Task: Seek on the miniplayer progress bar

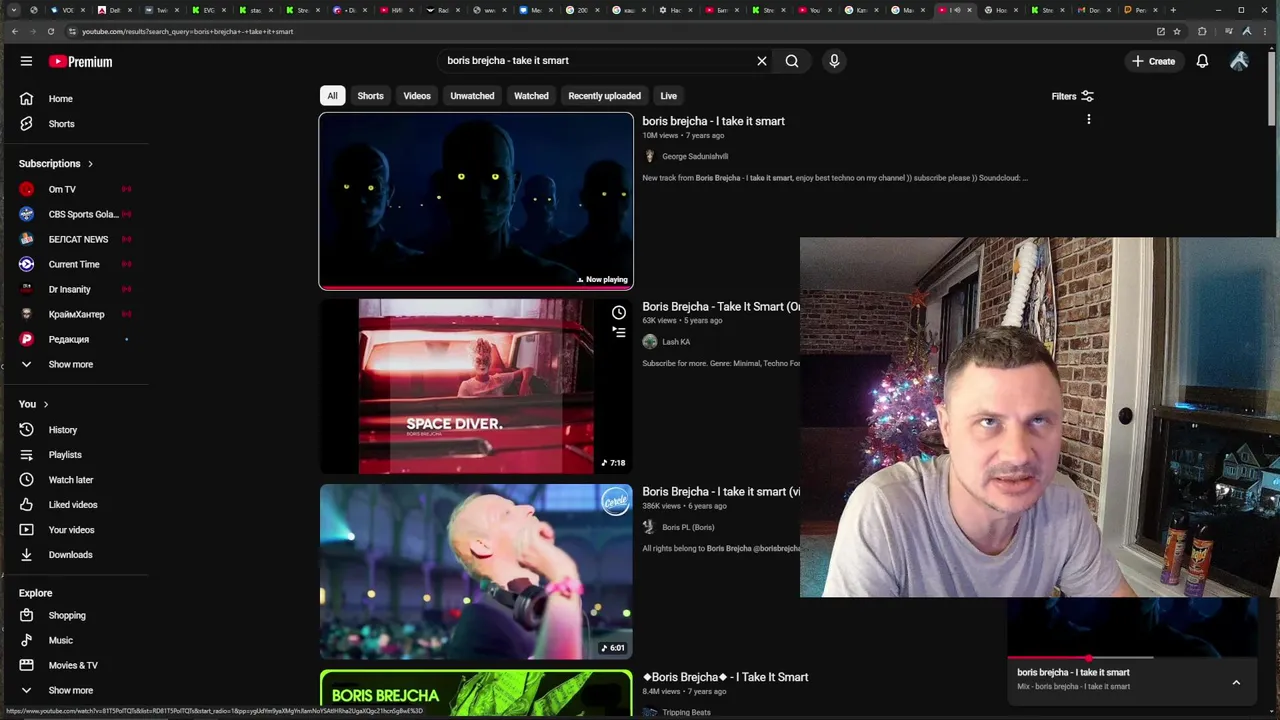Action: click(1080, 658)
